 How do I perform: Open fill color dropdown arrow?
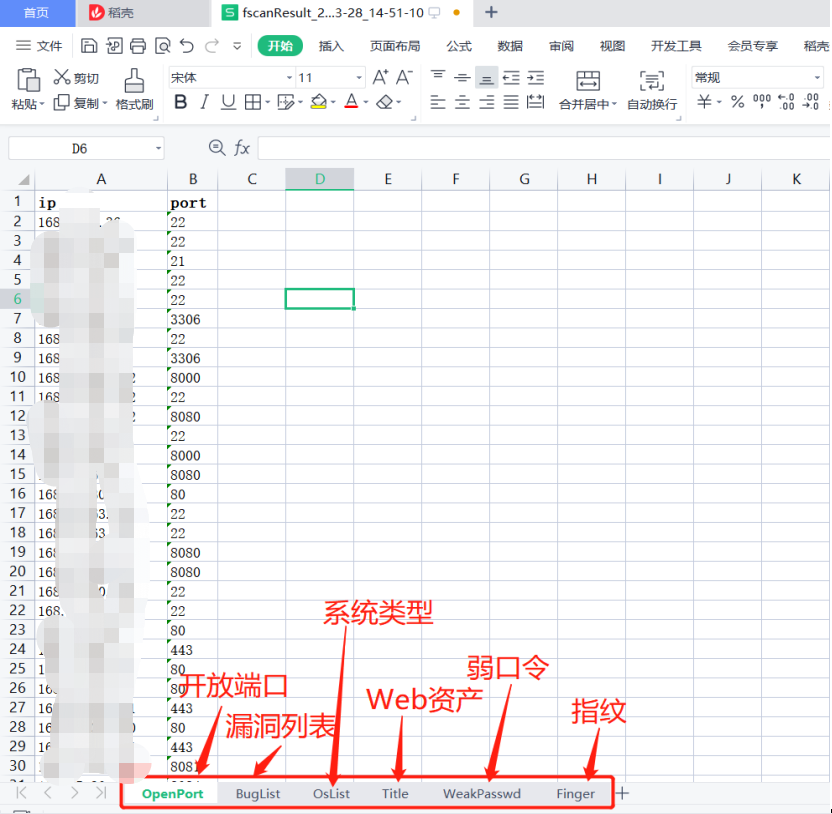(x=333, y=102)
